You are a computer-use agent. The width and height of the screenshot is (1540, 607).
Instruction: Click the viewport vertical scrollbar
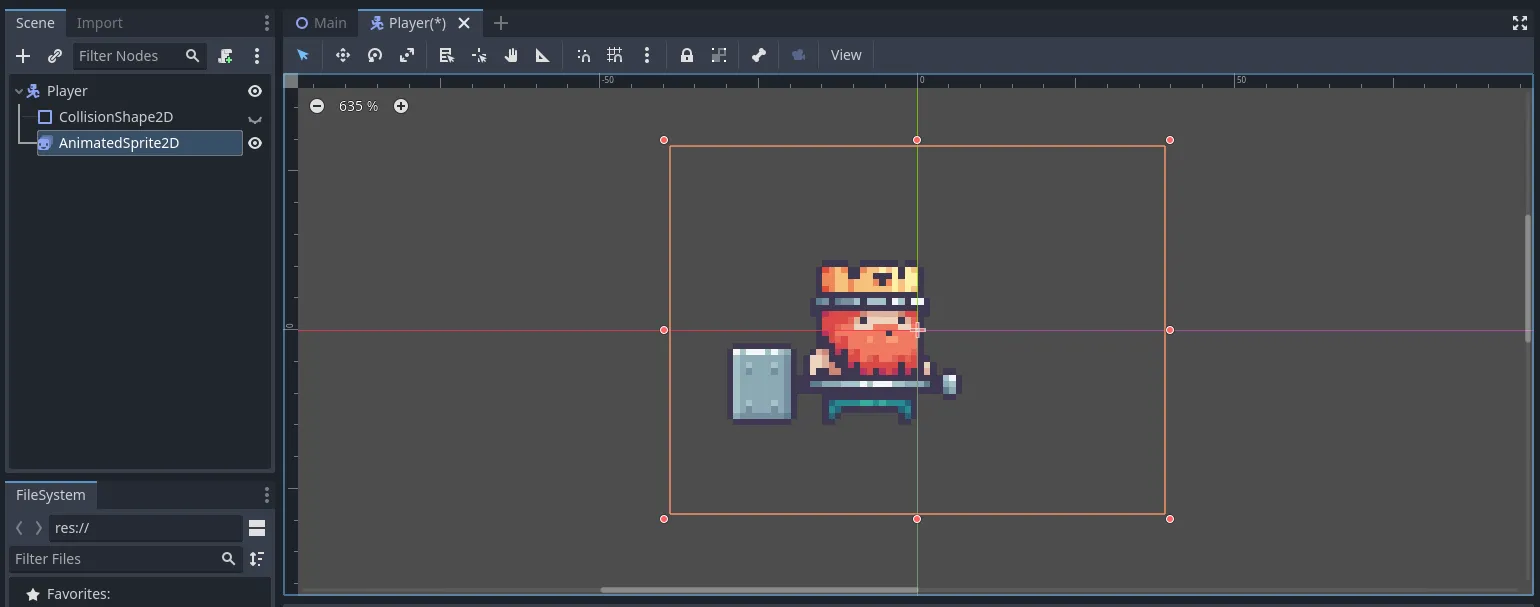[x=1527, y=278]
